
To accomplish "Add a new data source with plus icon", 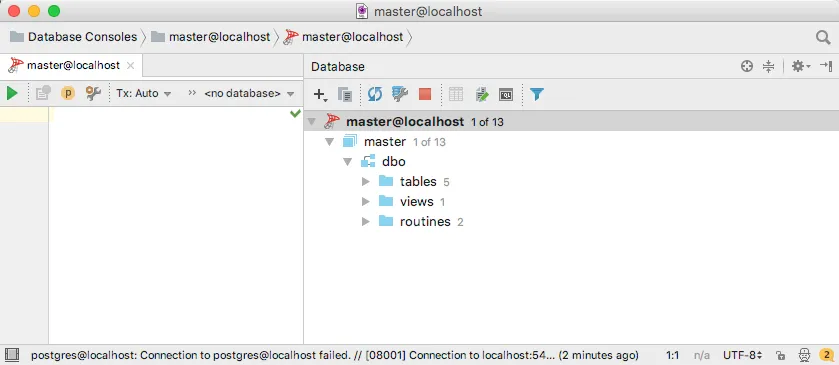I will click(x=320, y=95).
